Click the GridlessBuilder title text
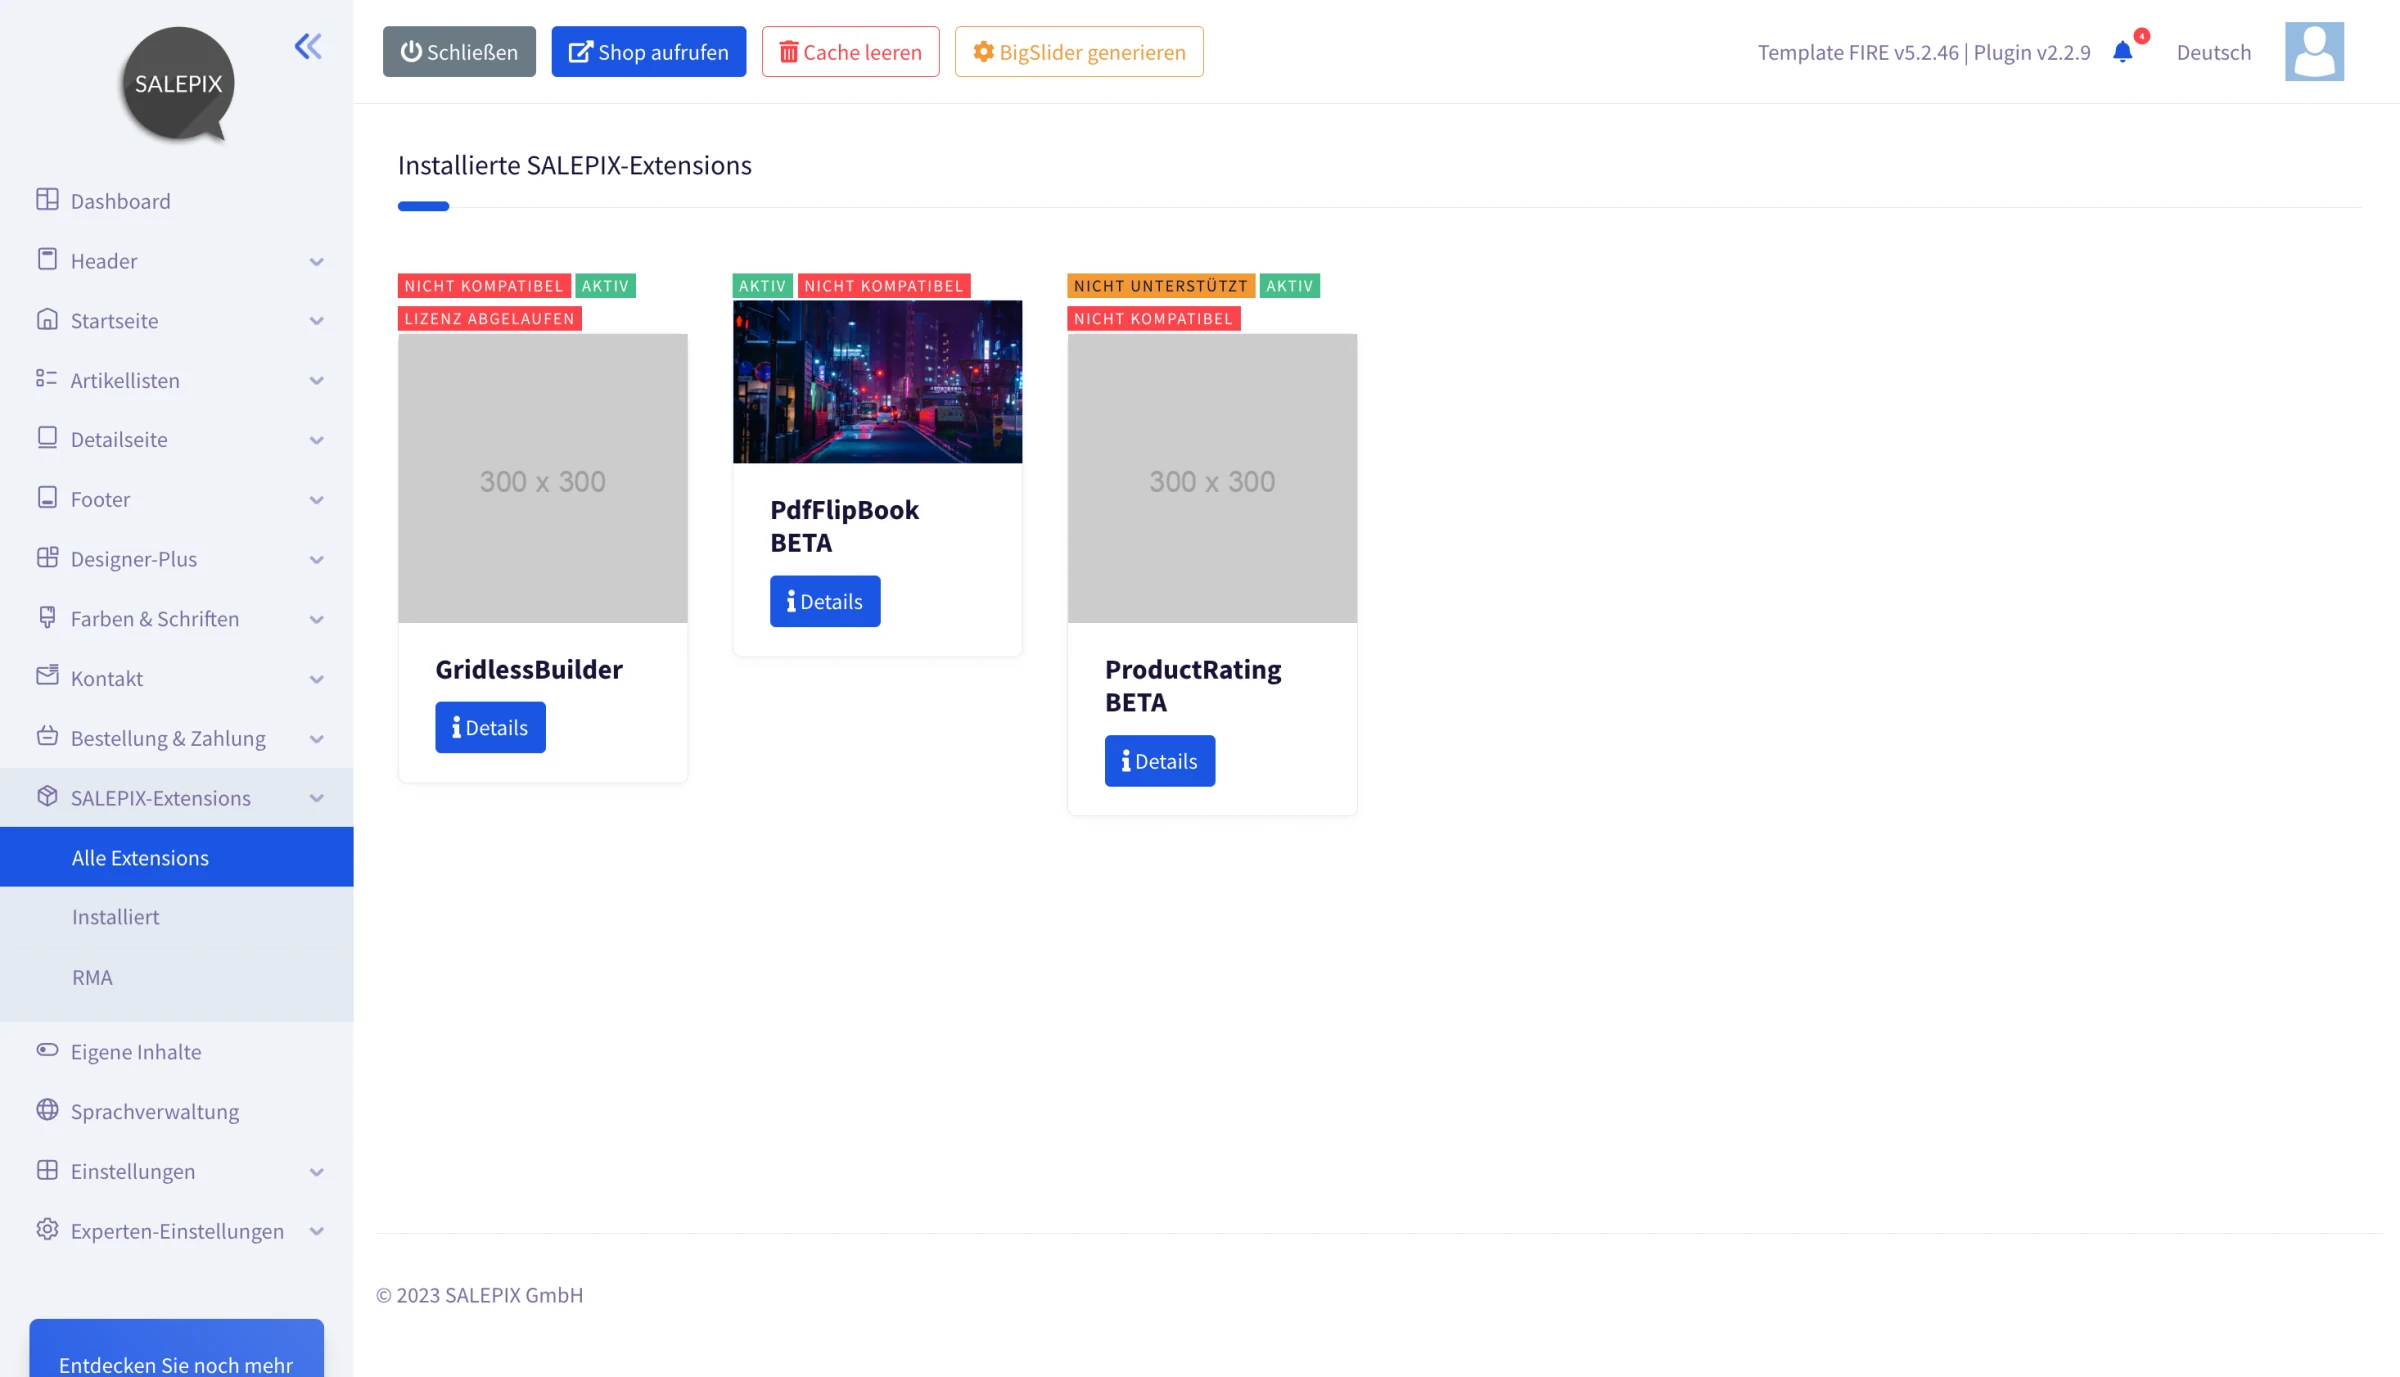2400x1377 pixels. pyautogui.click(x=529, y=669)
